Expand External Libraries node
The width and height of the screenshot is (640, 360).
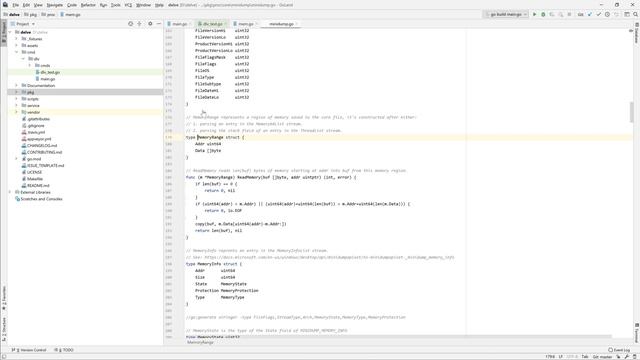(x=11, y=192)
